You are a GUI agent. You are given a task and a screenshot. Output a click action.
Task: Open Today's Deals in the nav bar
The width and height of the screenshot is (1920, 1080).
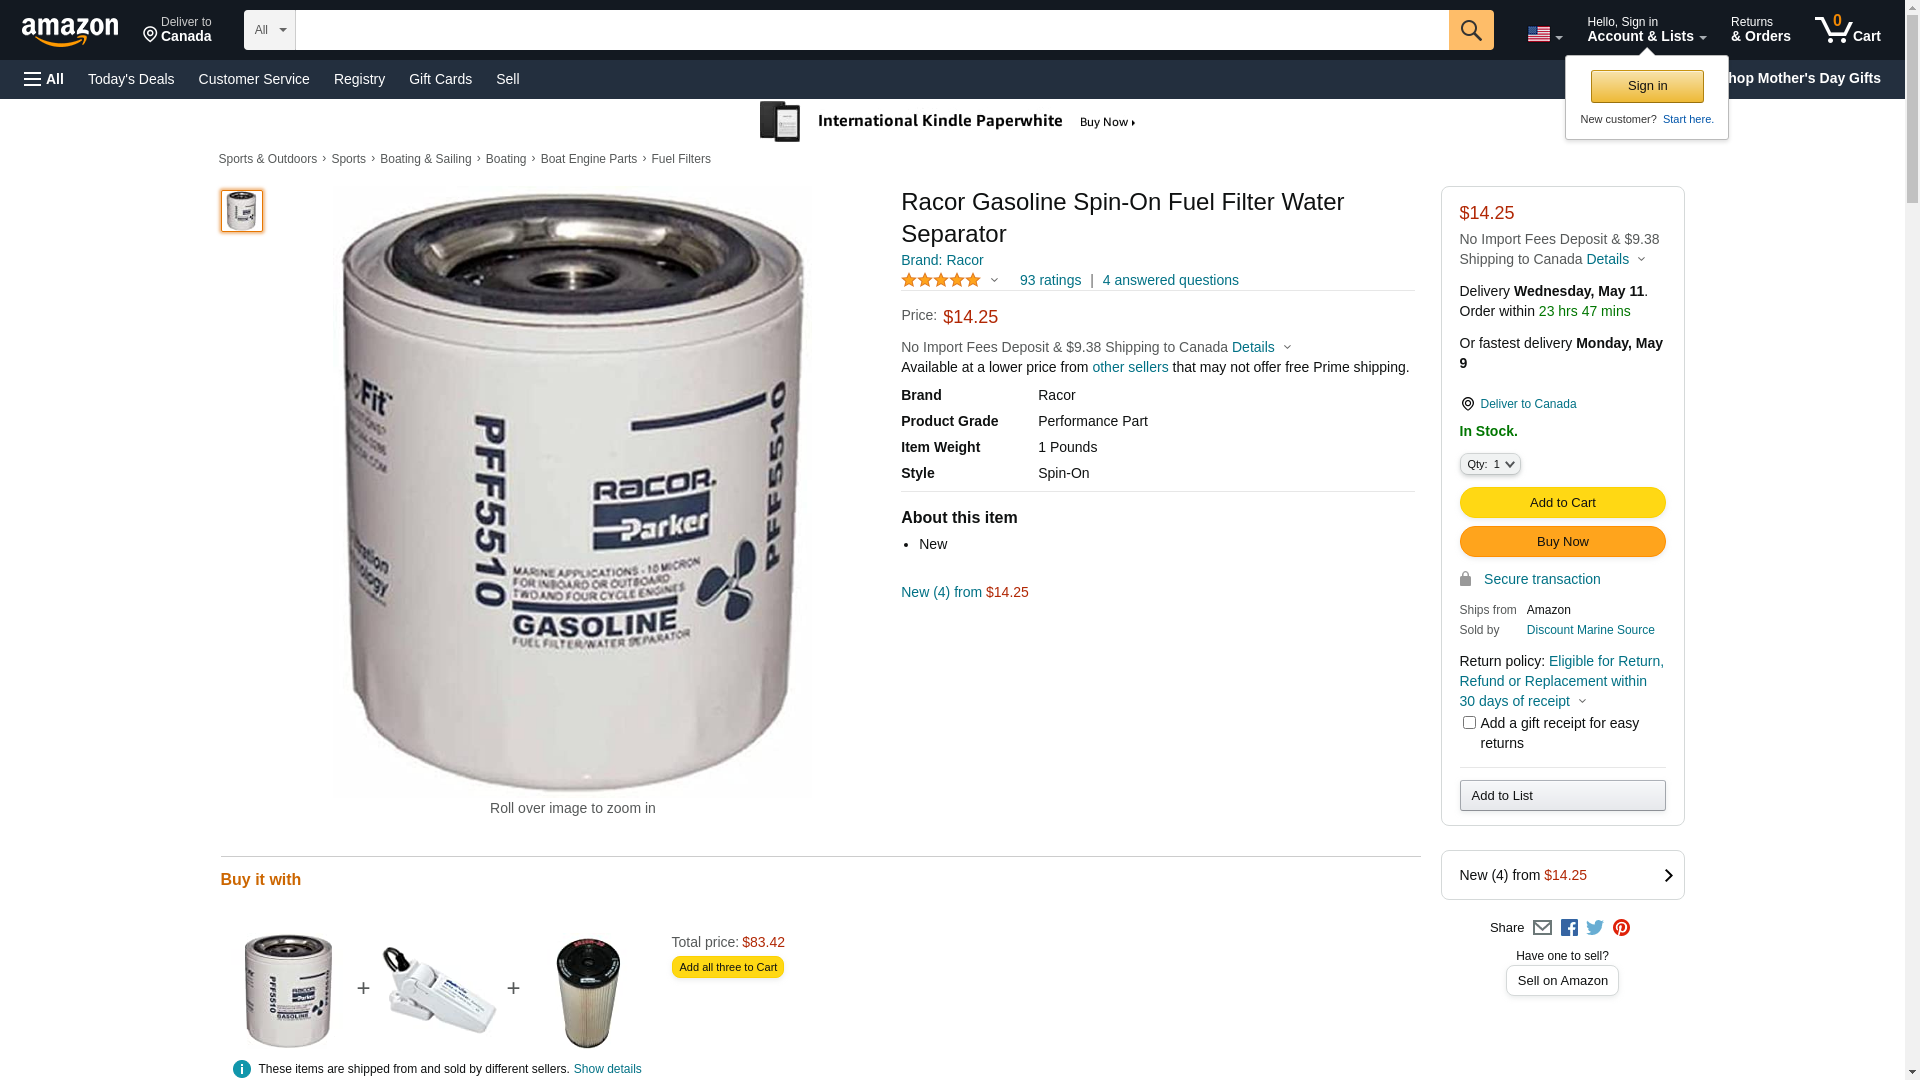click(131, 79)
